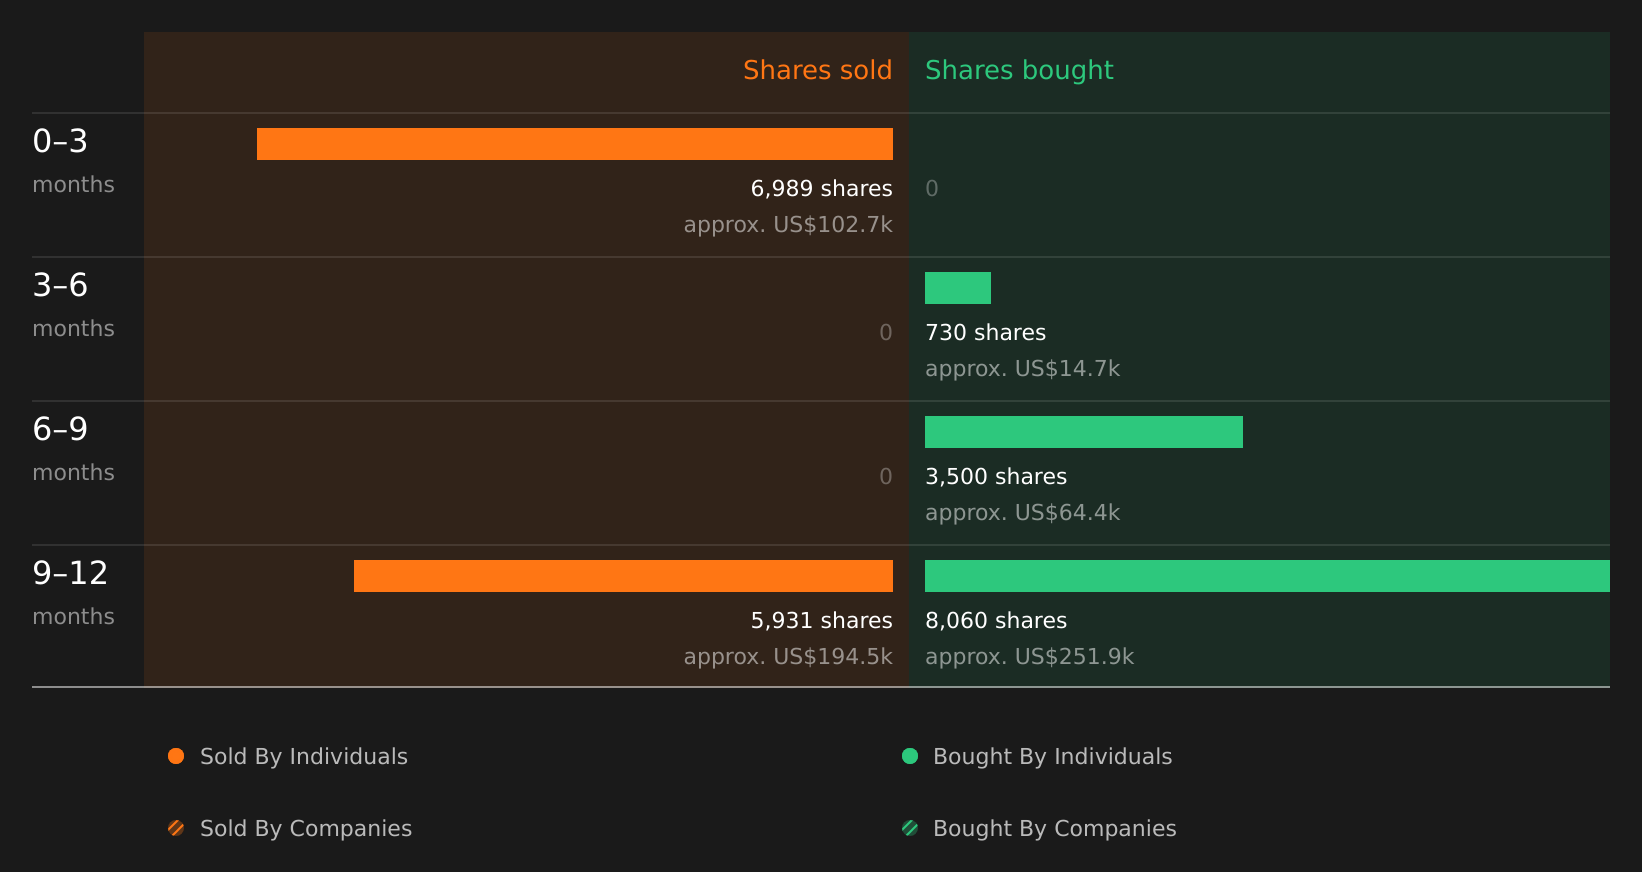Click the approx. US$102.7k text

[788, 224]
